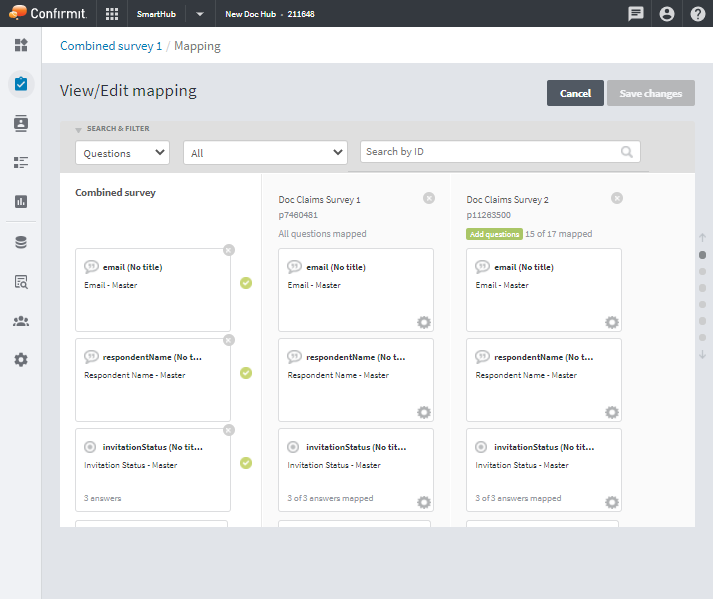713x599 pixels.
Task: Go to Combined survey 1 breadcrumb
Action: click(x=111, y=46)
